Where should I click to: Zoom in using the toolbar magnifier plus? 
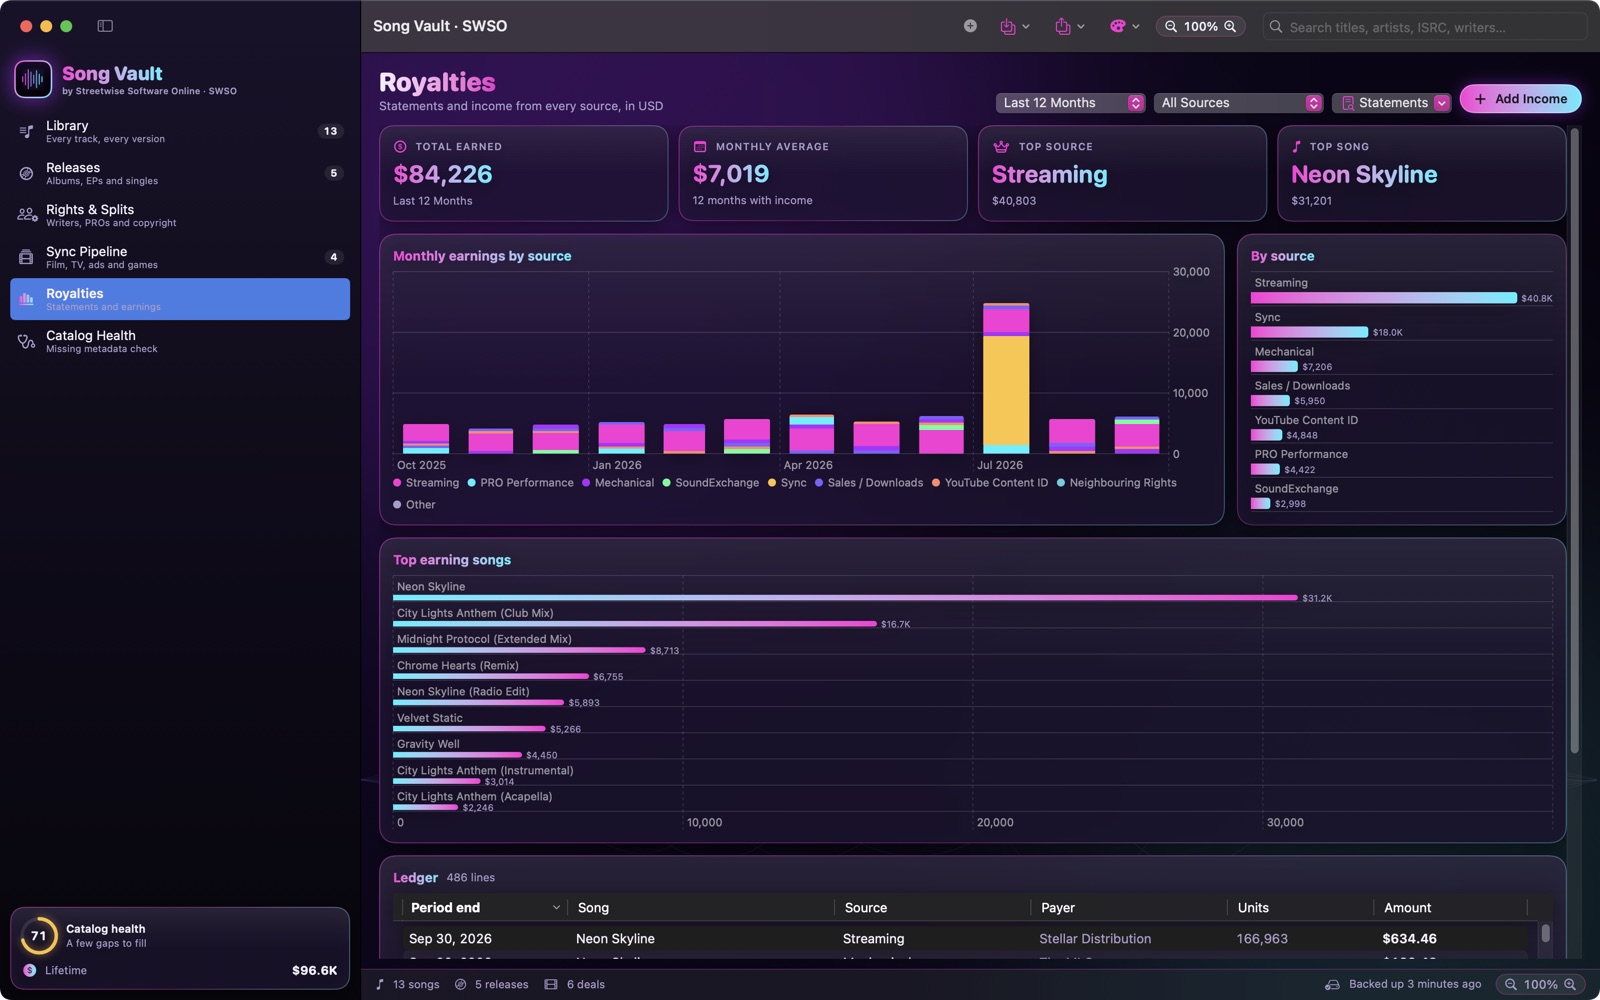pos(1231,27)
